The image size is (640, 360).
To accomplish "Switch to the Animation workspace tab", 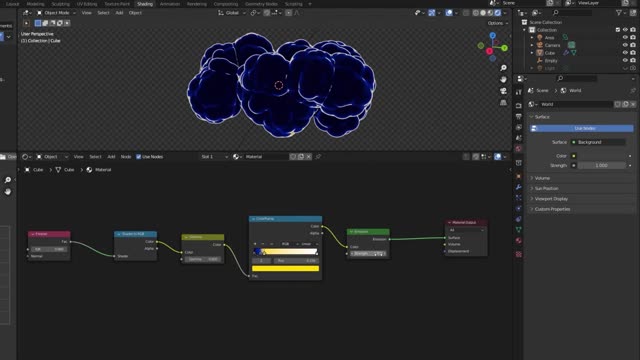I will [170, 4].
